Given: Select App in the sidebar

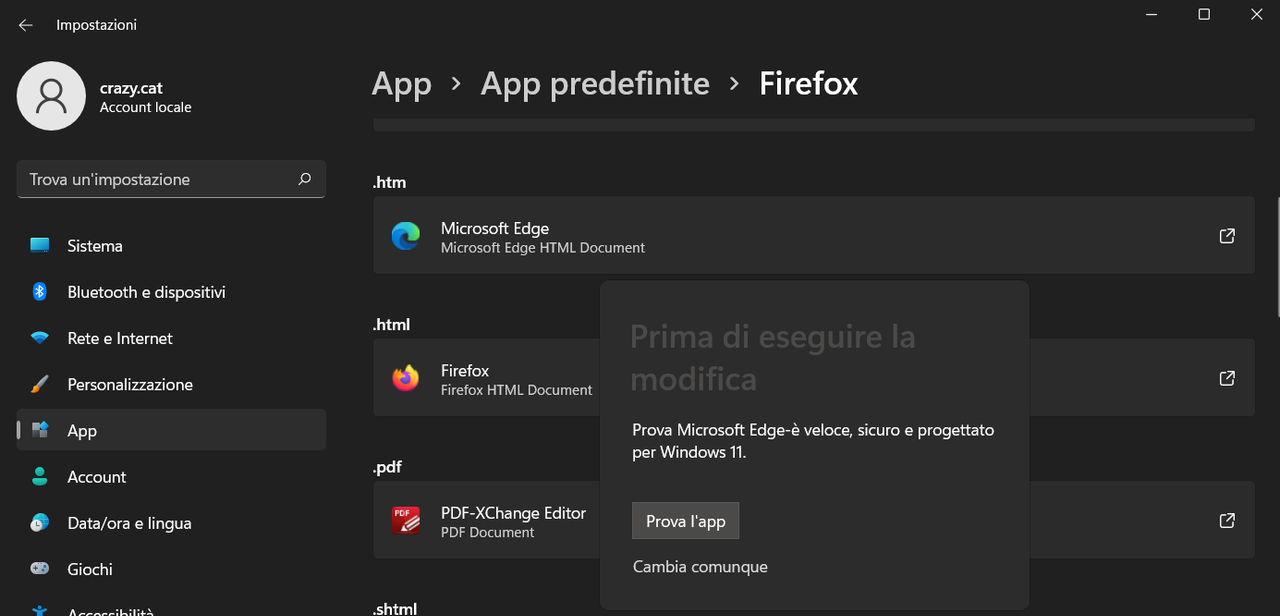Looking at the screenshot, I should pos(171,430).
